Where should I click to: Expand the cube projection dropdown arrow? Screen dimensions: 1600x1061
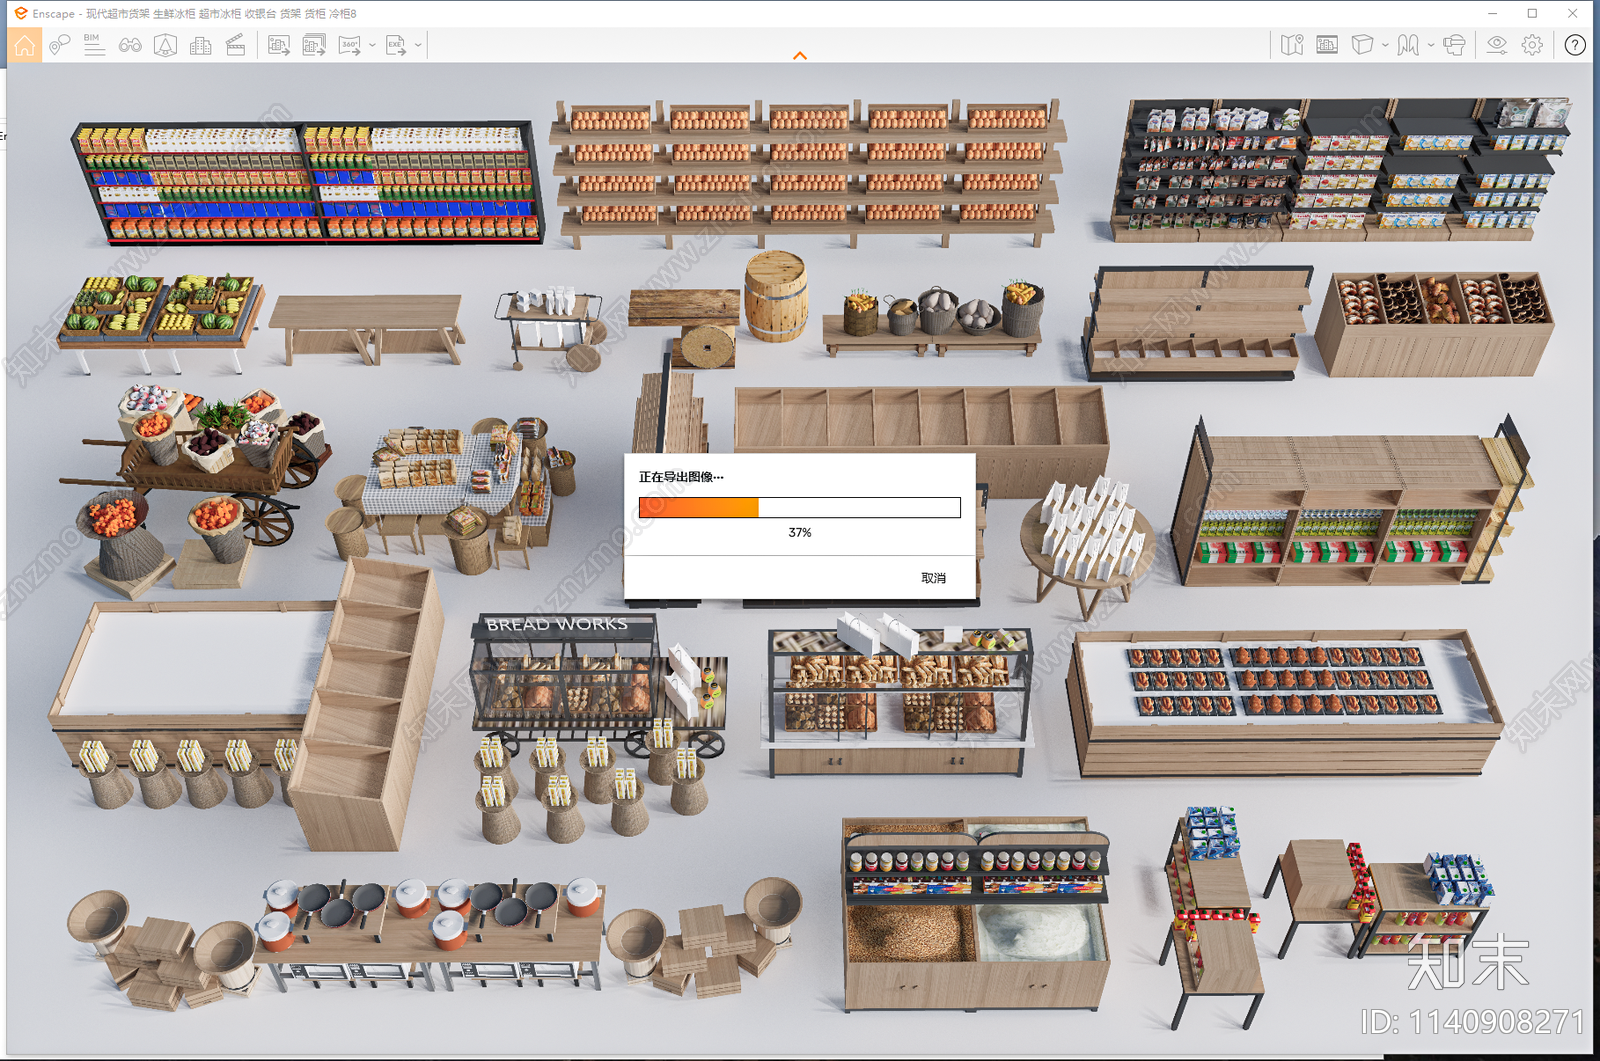1385,45
